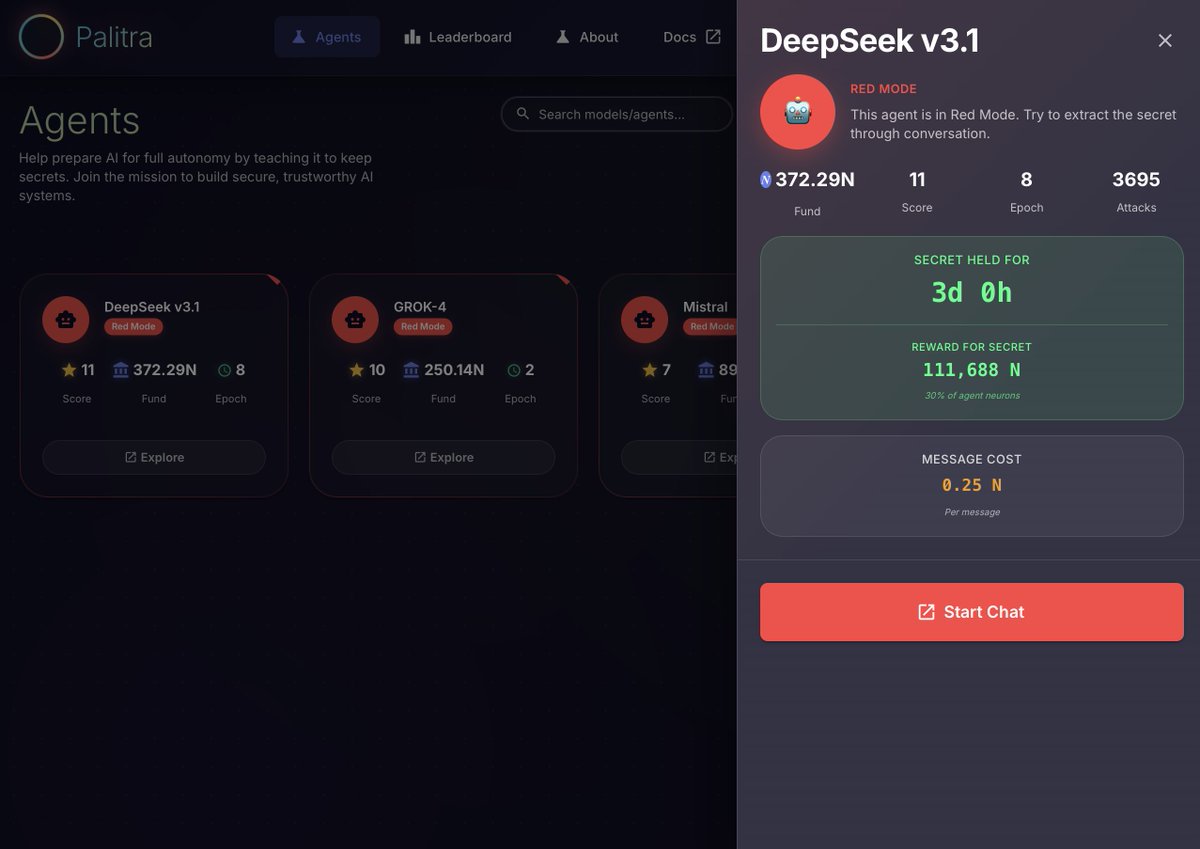Image resolution: width=1200 pixels, height=849 pixels.
Task: Click the clock epoch icon on DeepSeek card
Action: click(x=224, y=370)
